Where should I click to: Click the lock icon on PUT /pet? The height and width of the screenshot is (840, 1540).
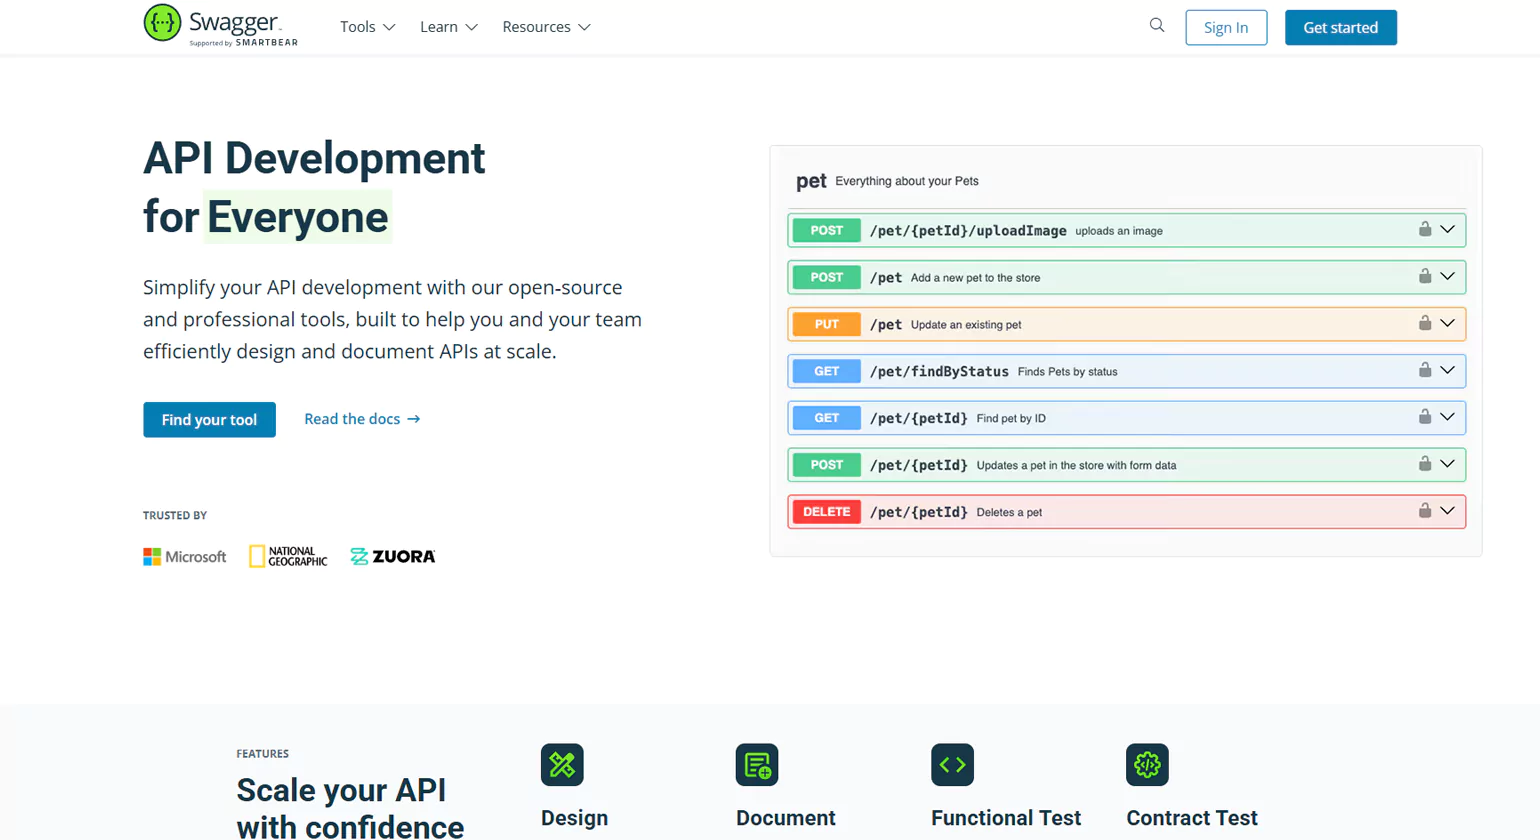(x=1424, y=323)
